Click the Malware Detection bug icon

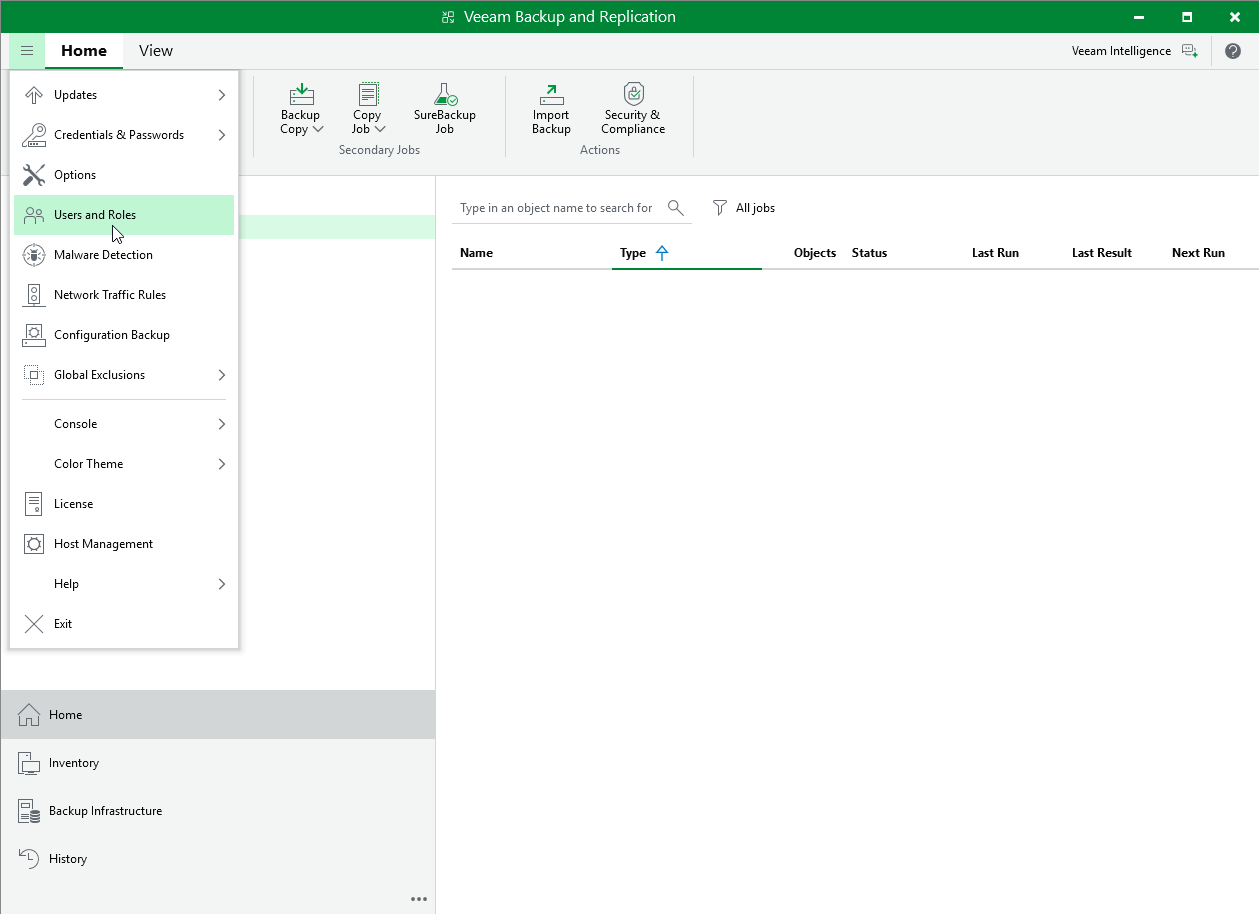(x=34, y=255)
